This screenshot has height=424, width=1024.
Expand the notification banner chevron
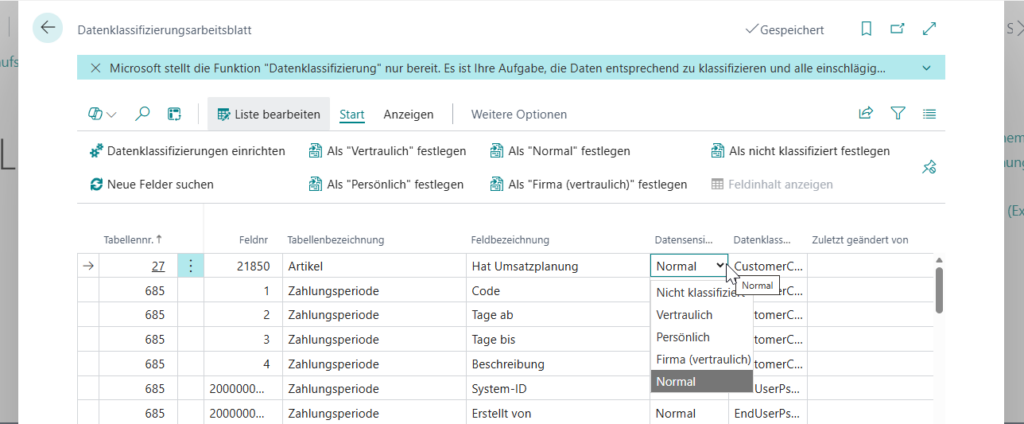tap(926, 68)
